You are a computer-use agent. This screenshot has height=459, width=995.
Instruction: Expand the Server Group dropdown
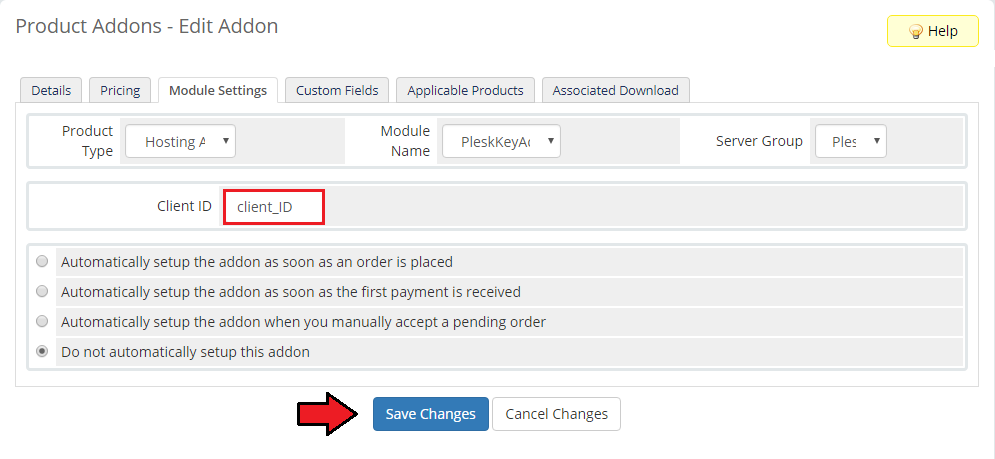[x=850, y=142]
